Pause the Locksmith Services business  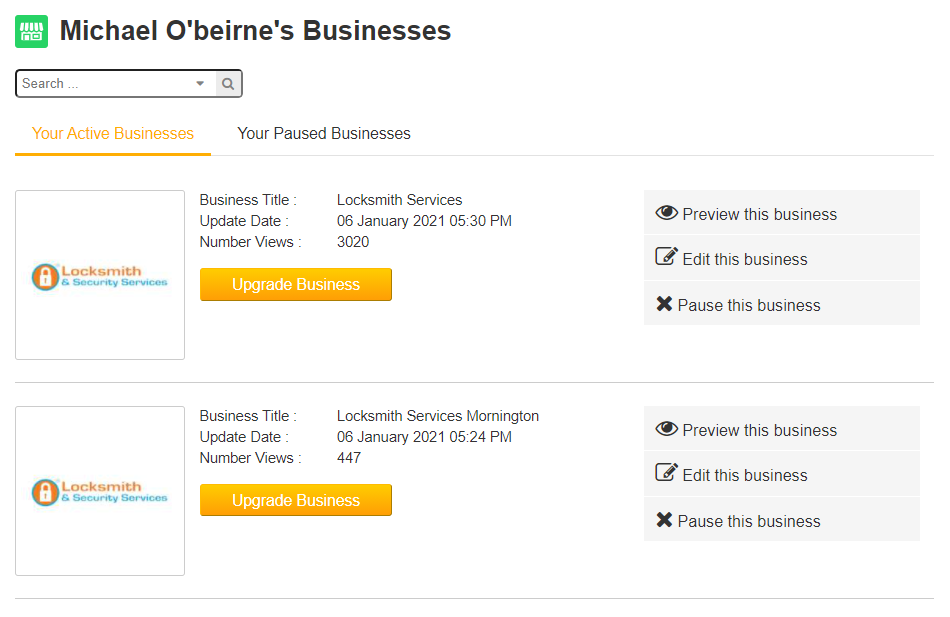pyautogui.click(x=749, y=306)
